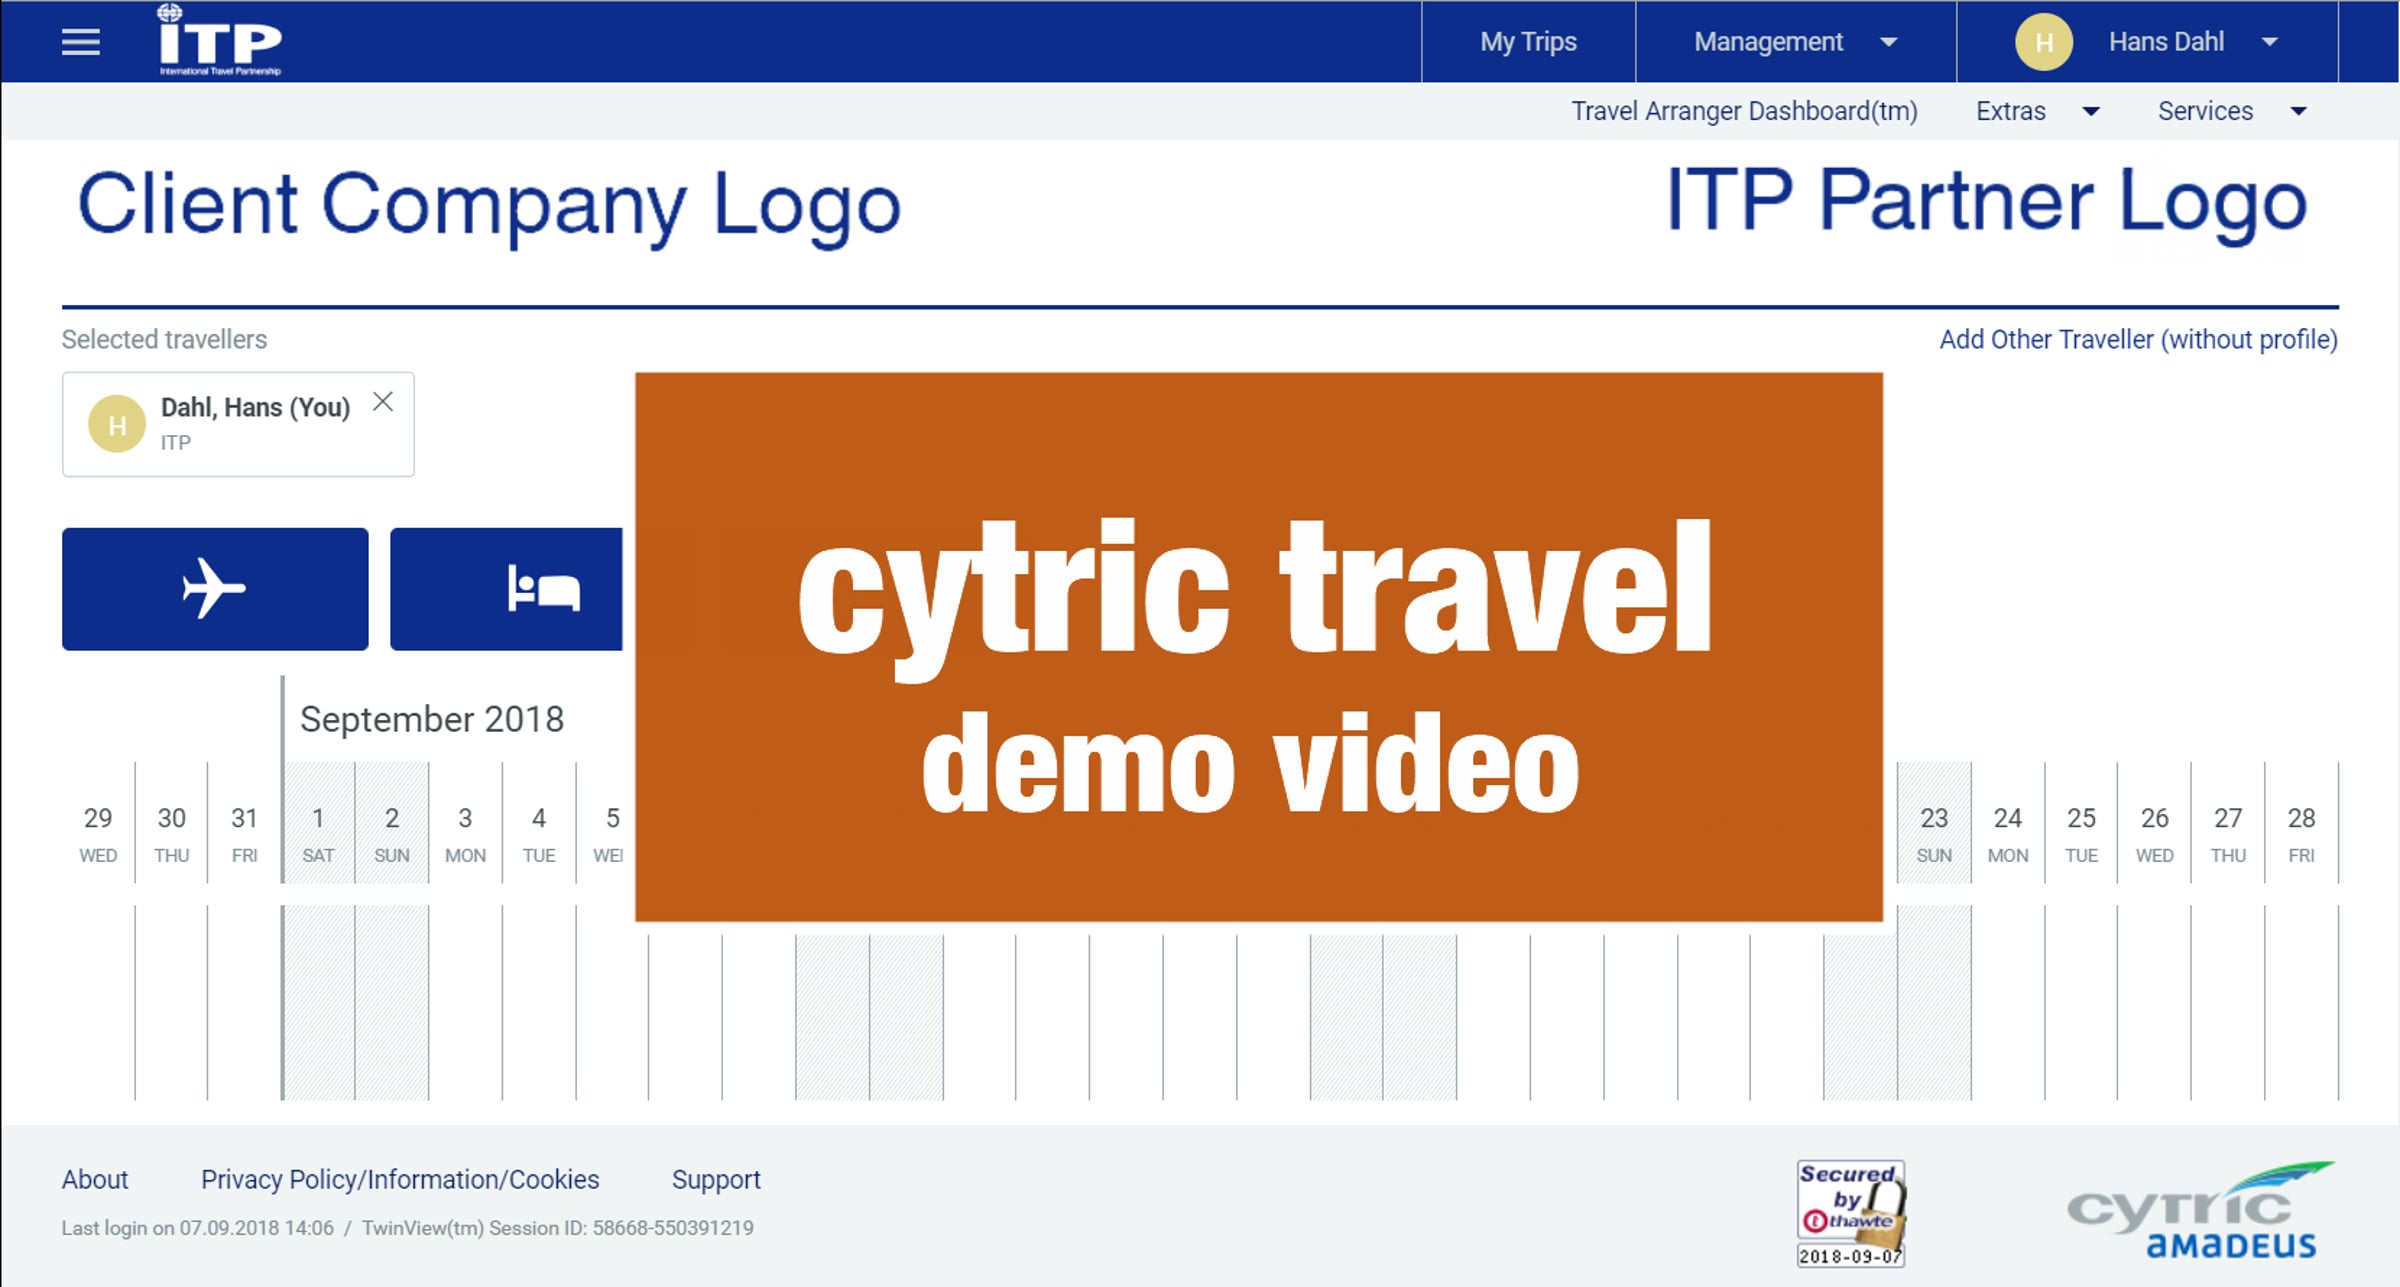Remove traveller Dahl, Hans with X
This screenshot has height=1287, width=2400.
(x=383, y=402)
